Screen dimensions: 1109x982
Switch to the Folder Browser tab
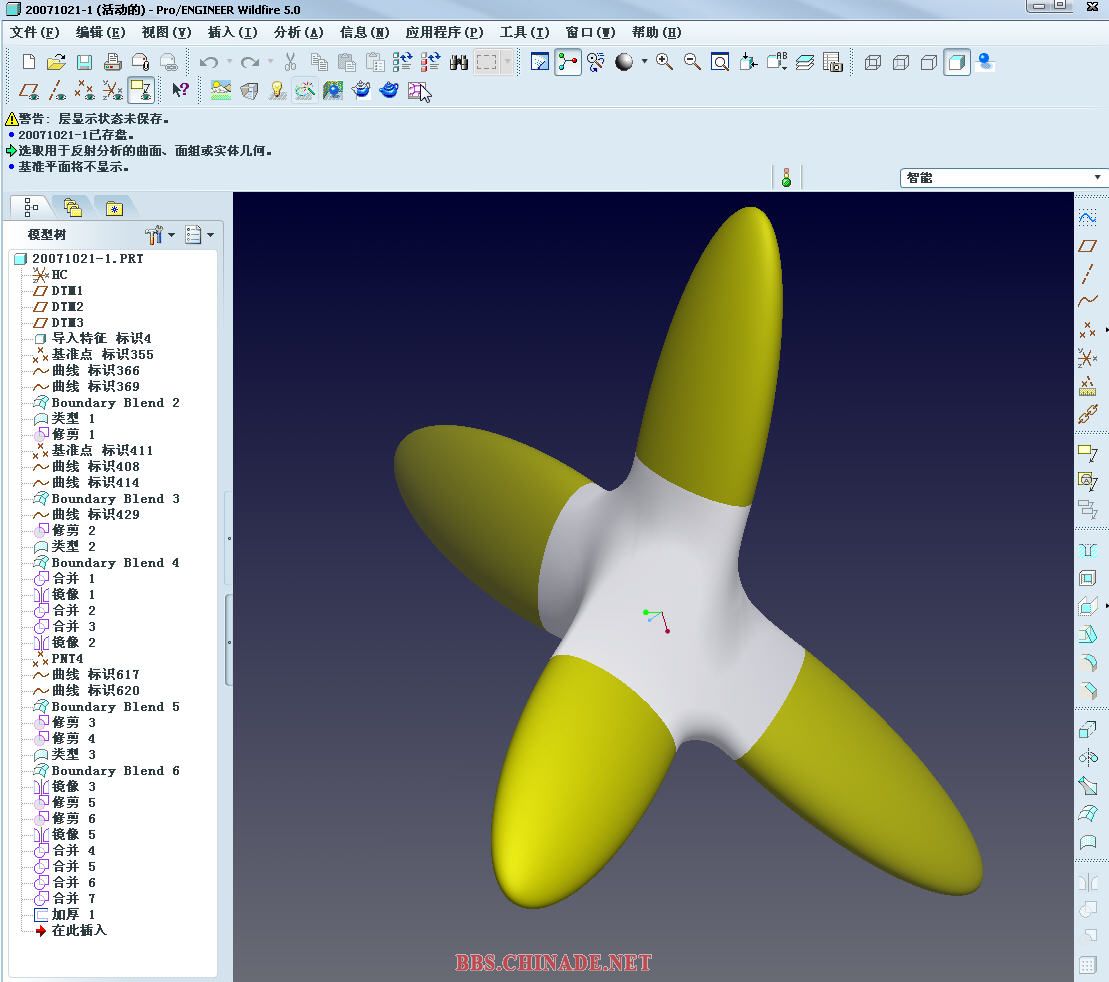tap(72, 208)
